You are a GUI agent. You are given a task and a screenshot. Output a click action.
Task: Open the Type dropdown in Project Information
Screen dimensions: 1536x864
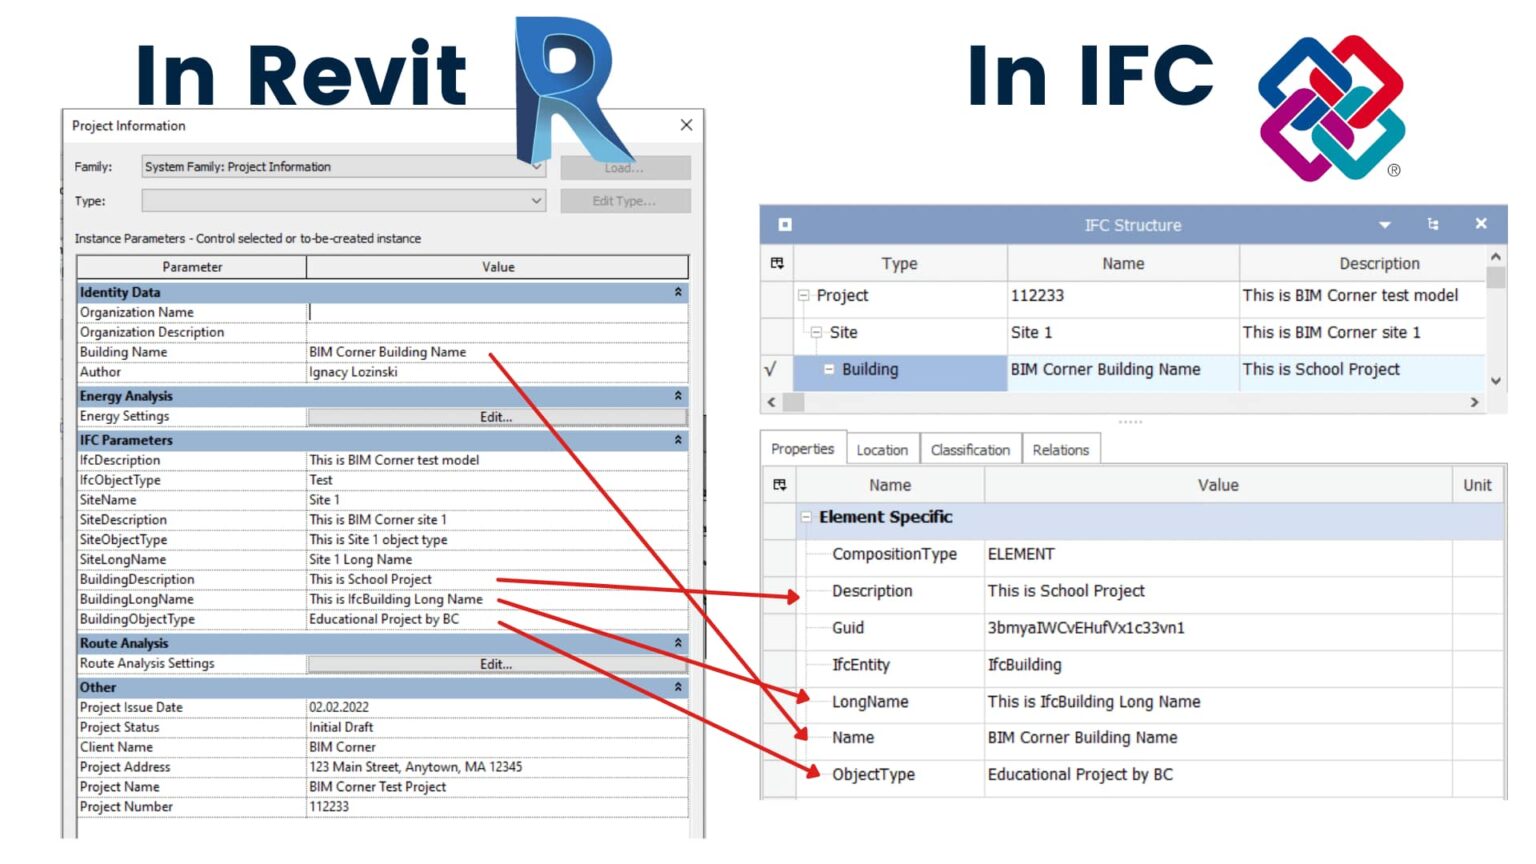(536, 201)
